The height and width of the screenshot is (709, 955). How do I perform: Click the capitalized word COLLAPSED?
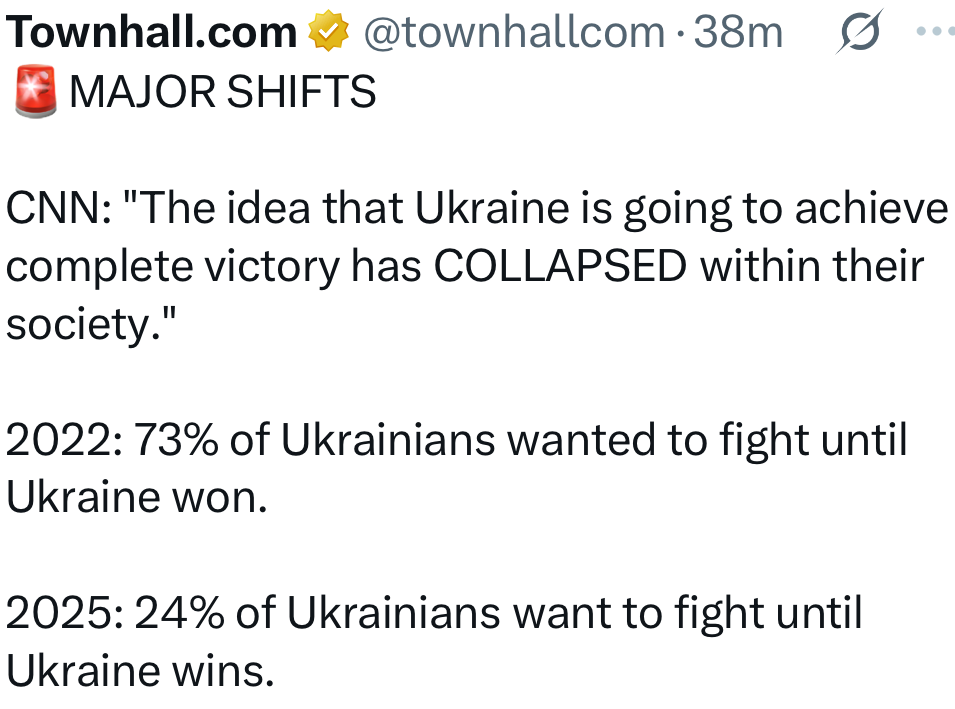click(x=561, y=268)
